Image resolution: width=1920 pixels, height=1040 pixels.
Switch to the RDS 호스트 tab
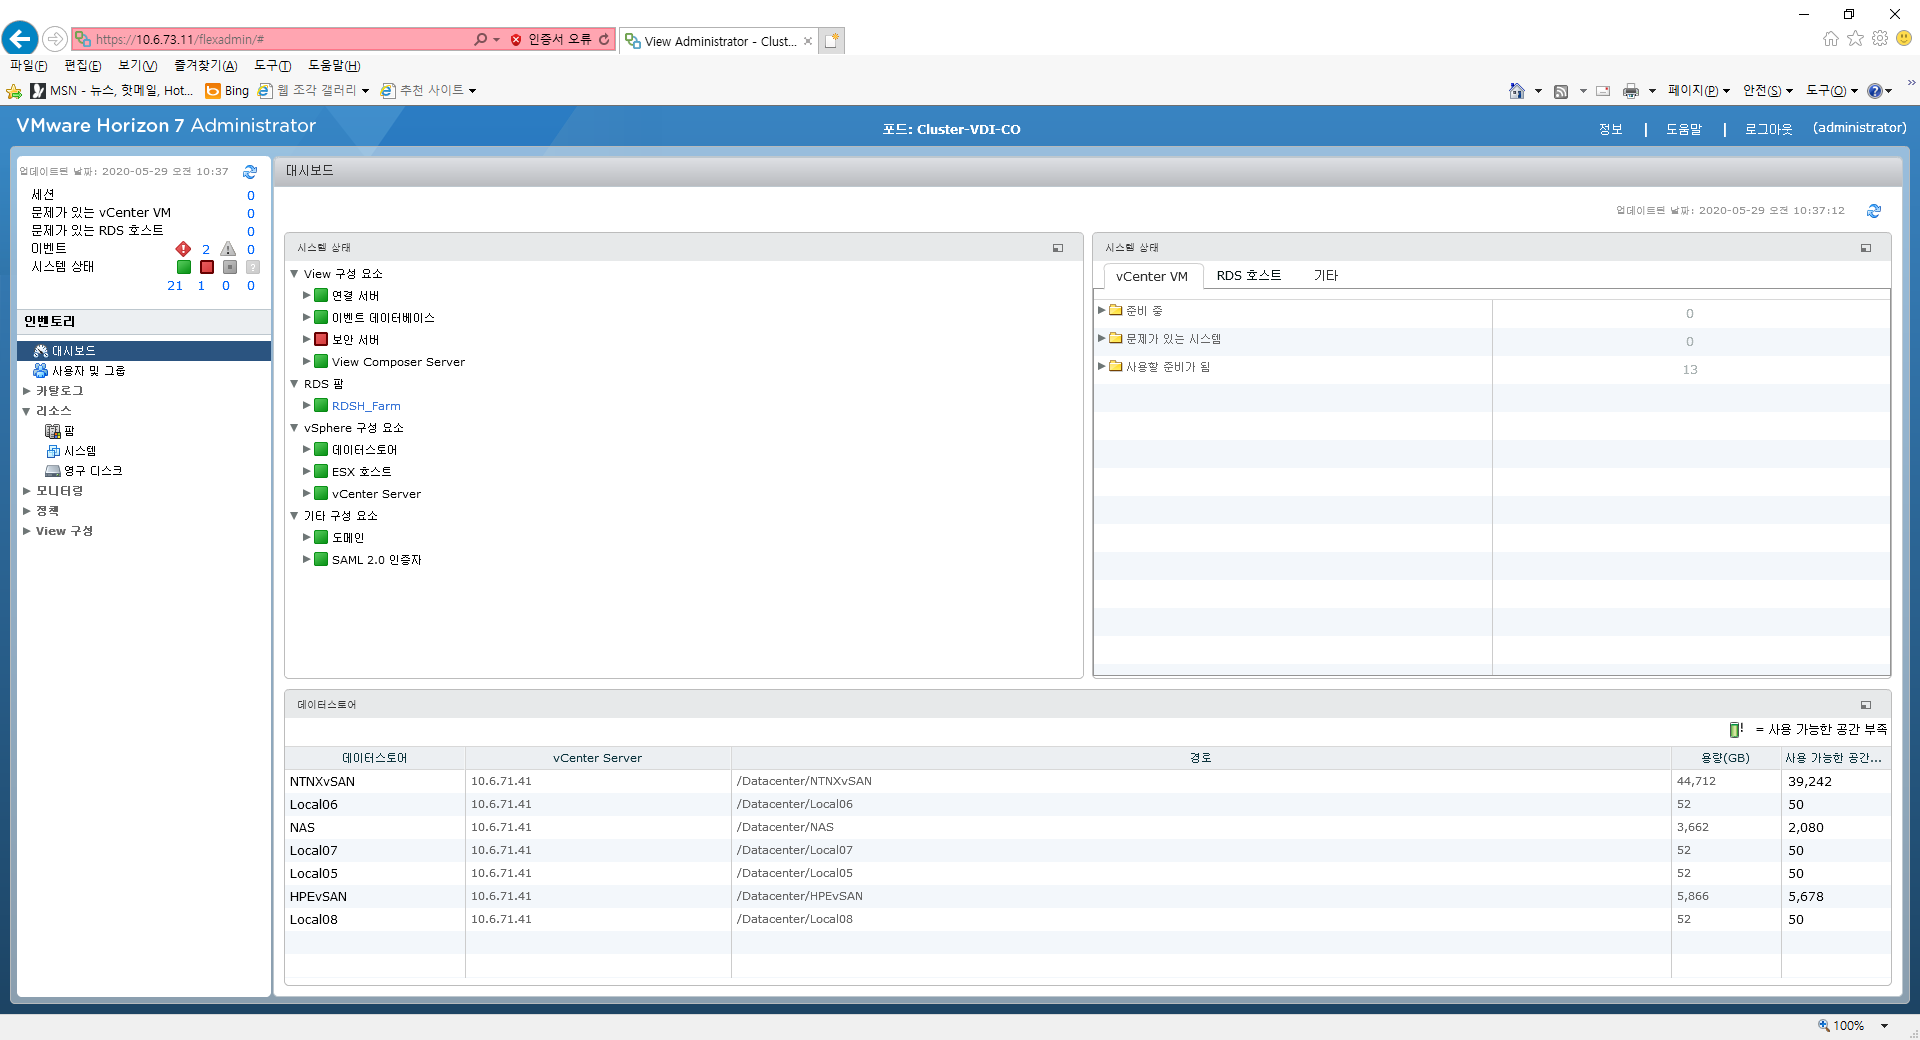[x=1248, y=275]
